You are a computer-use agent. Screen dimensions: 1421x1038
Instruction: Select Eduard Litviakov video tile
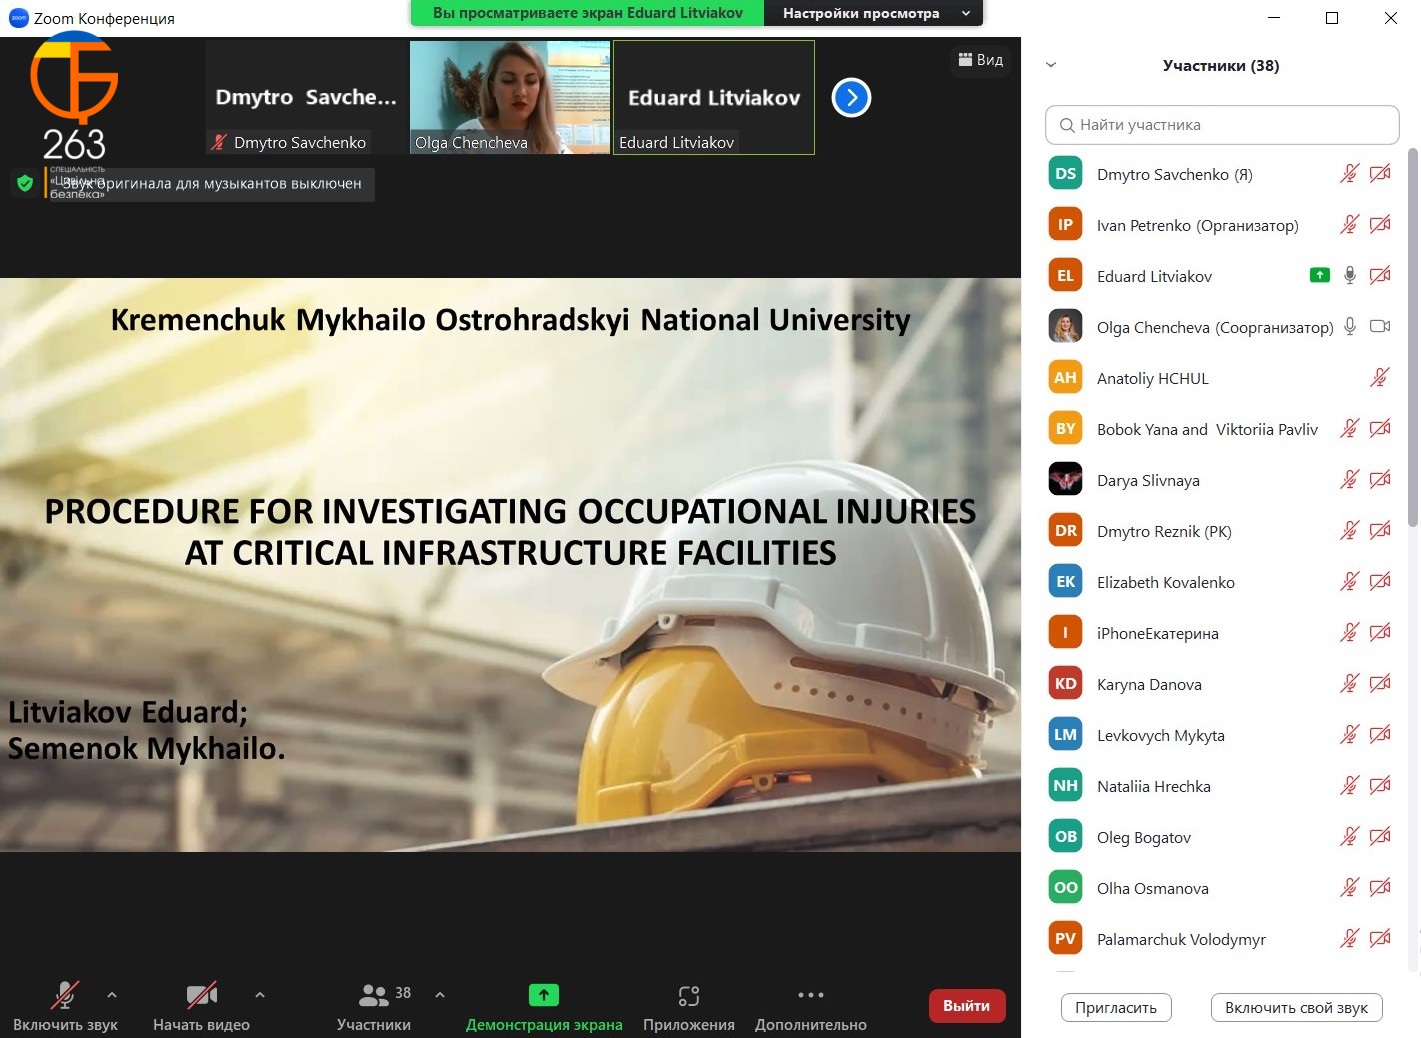(x=714, y=97)
